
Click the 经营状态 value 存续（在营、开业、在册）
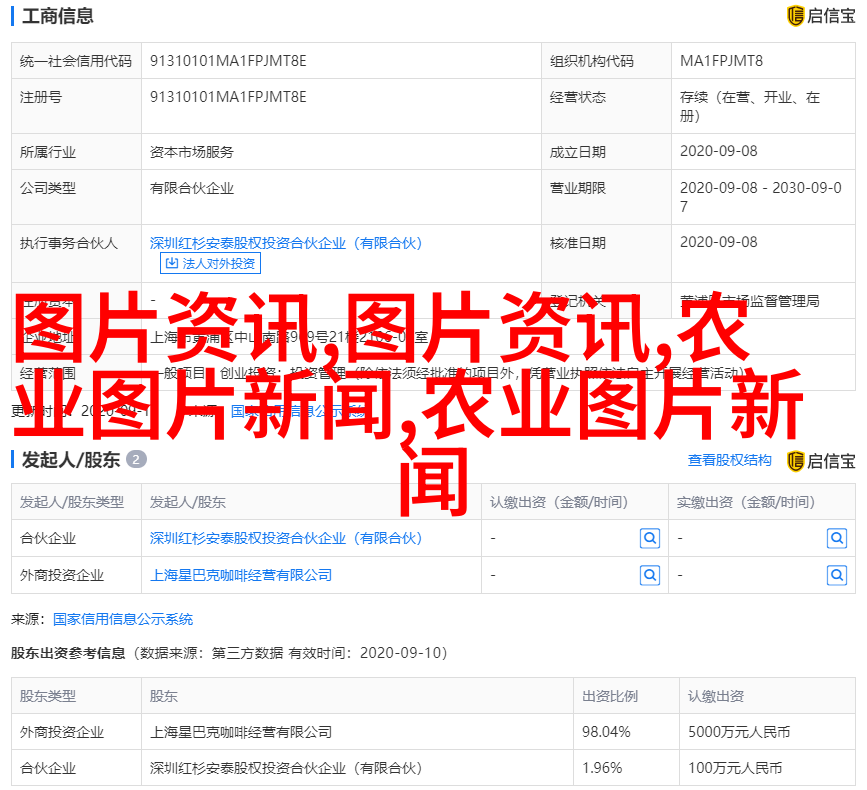coord(750,106)
